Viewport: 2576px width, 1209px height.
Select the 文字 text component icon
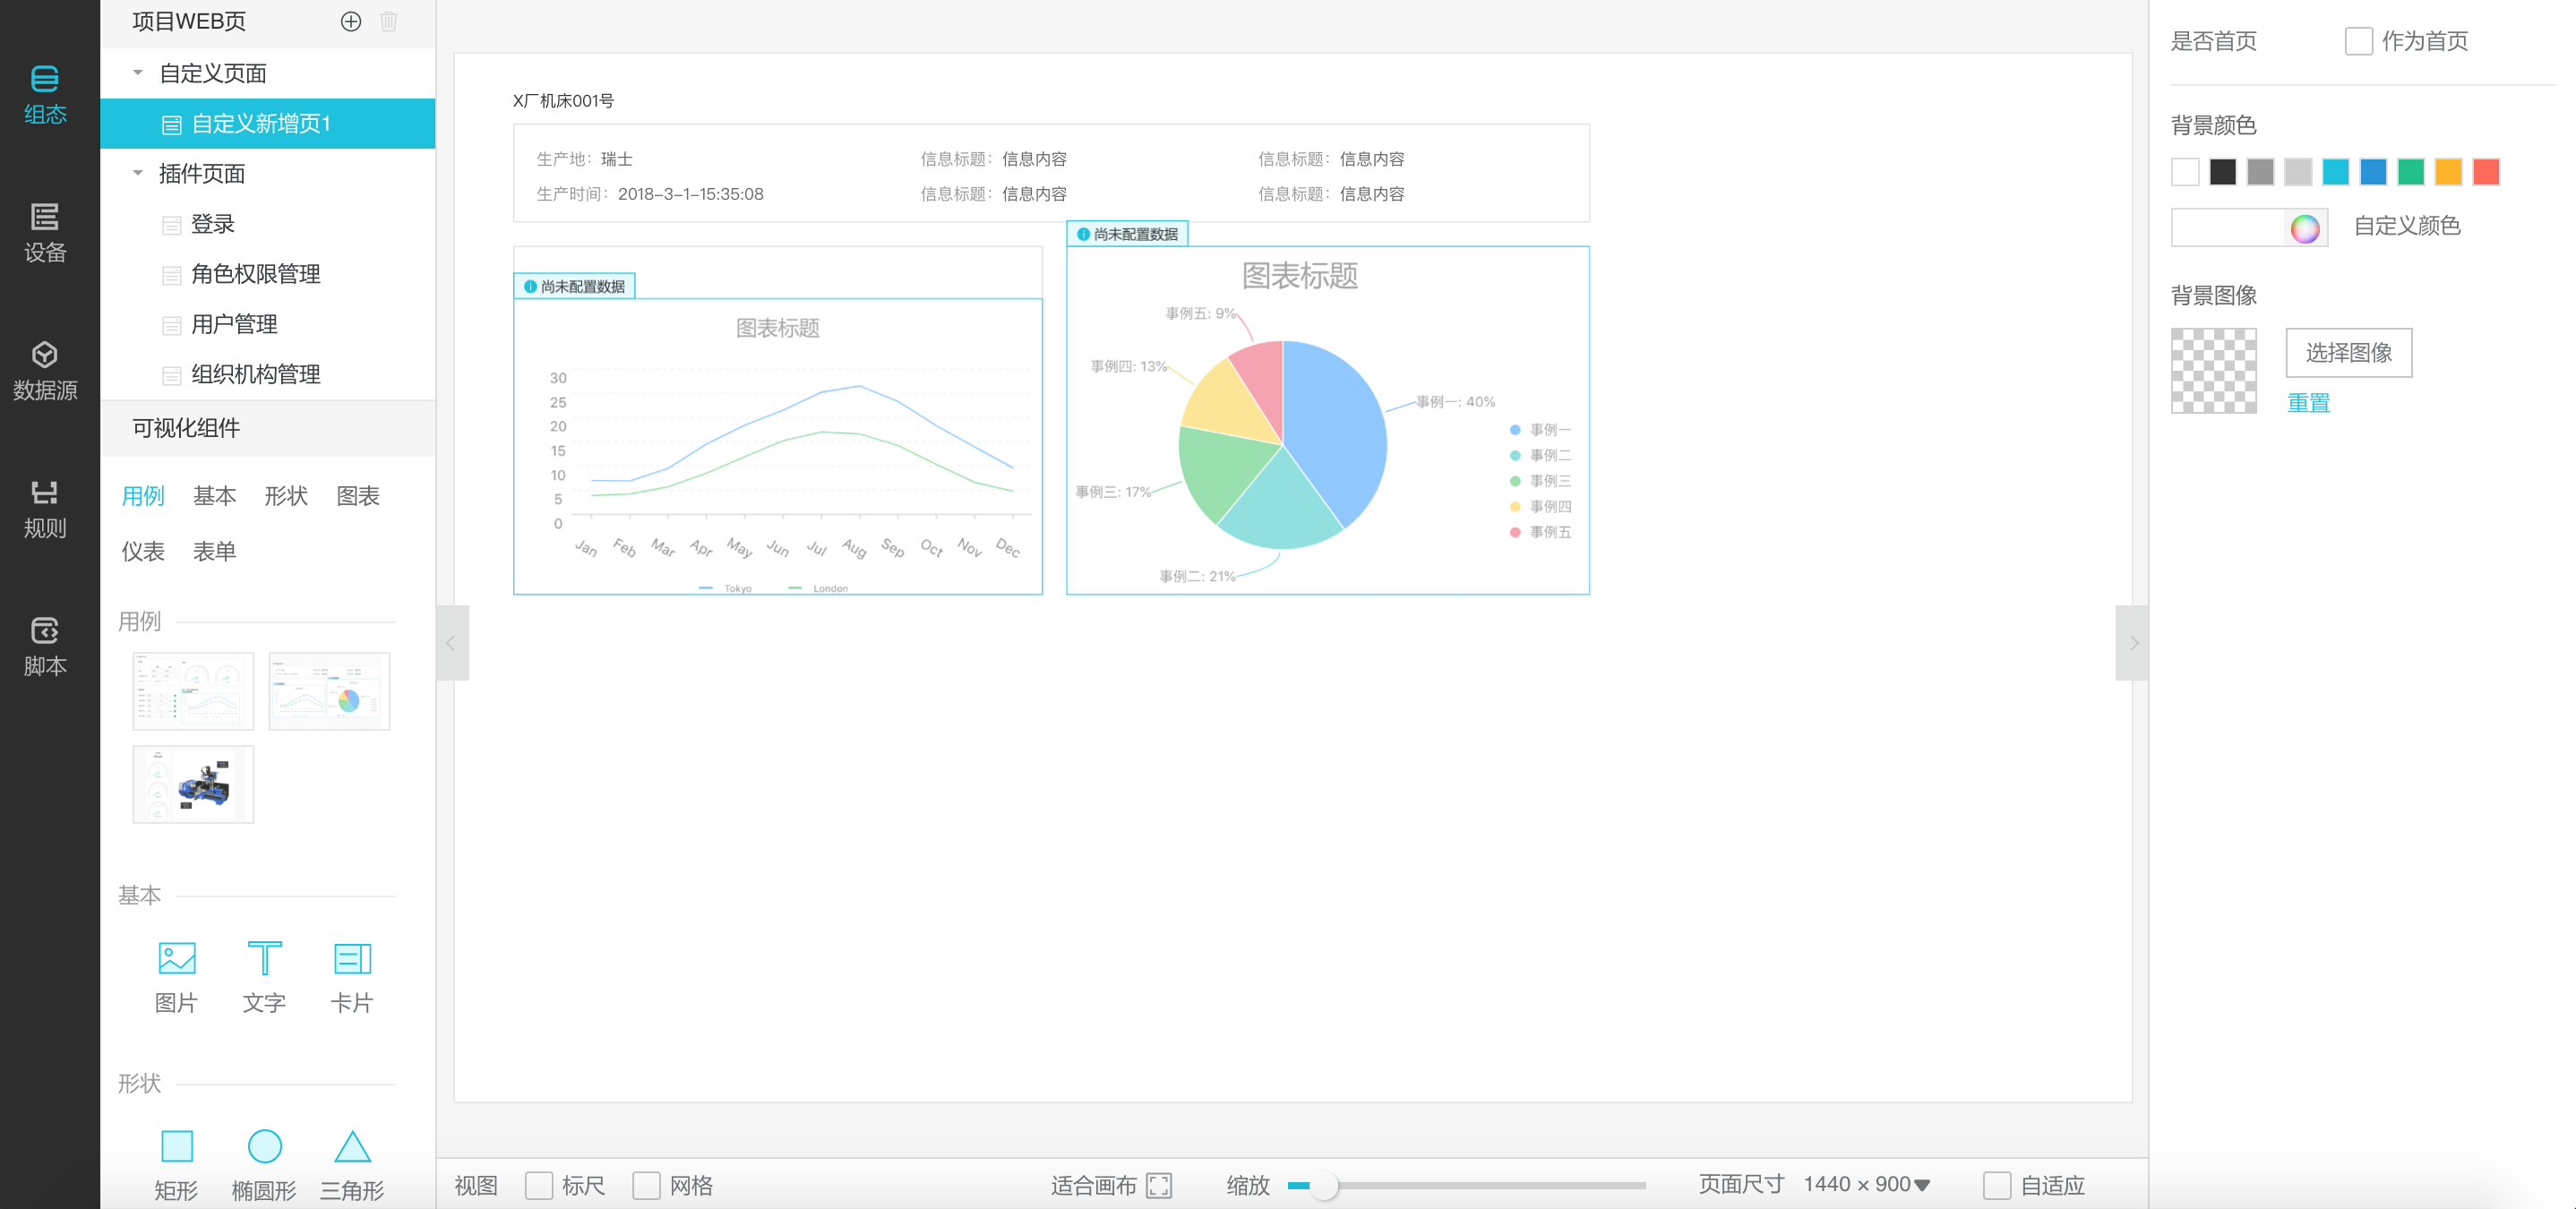[264, 958]
